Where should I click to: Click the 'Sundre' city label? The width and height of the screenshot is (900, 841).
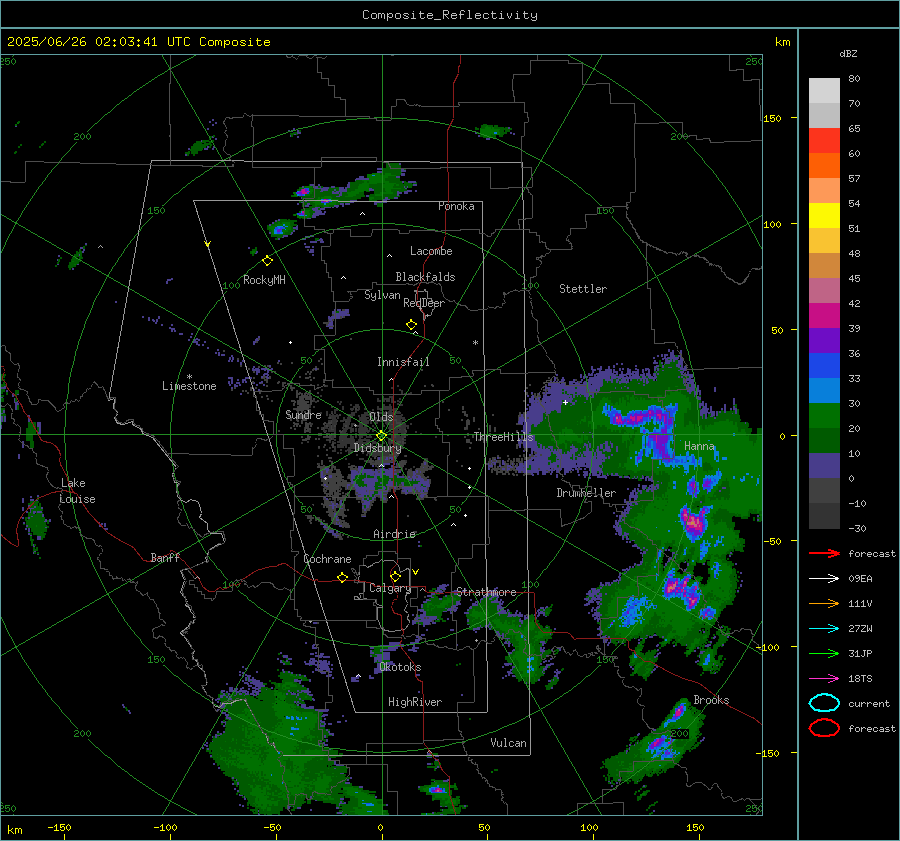click(x=303, y=415)
